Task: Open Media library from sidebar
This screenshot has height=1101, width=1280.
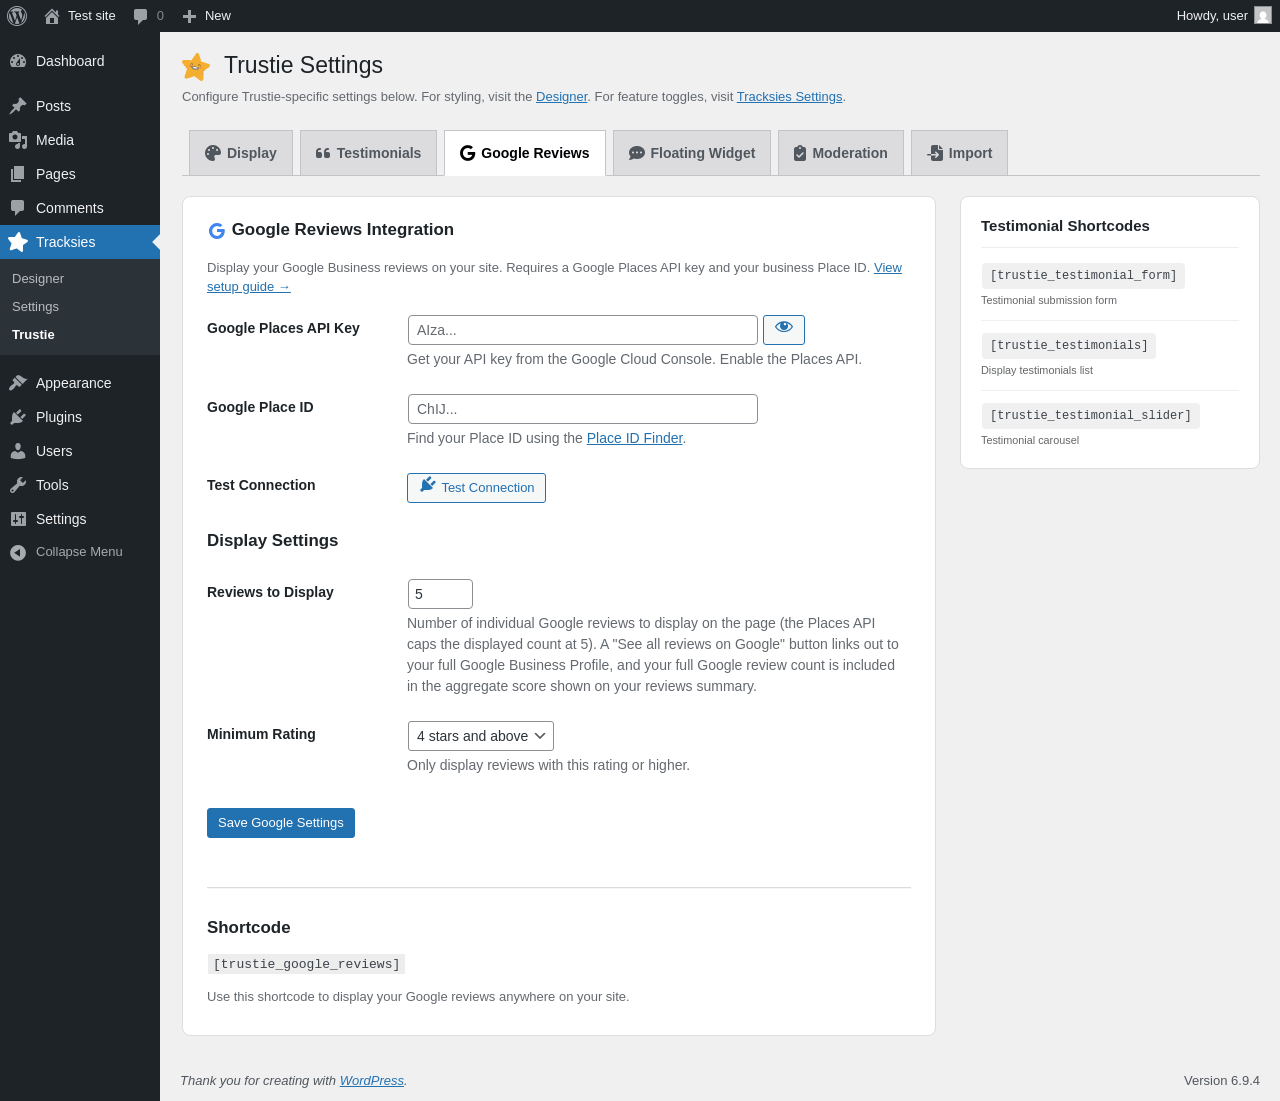Action: pyautogui.click(x=80, y=140)
